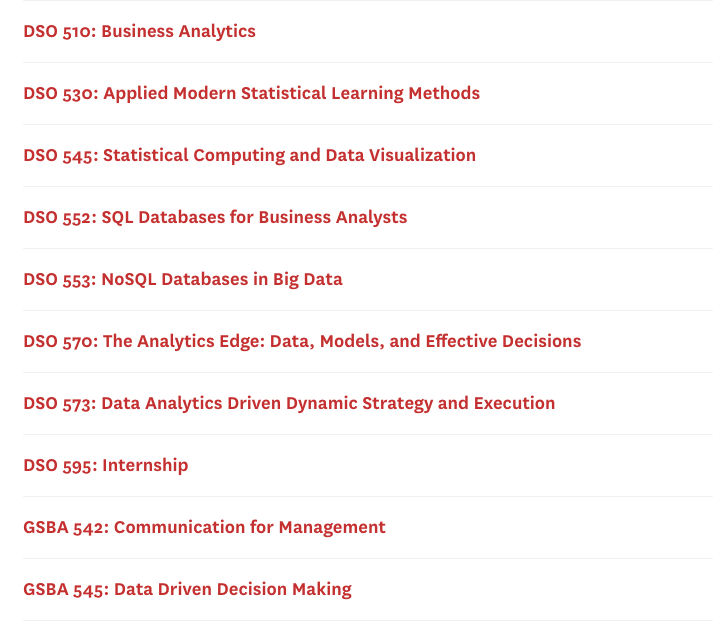Open DSO 553: NoSQL Databases in Big Data
Viewport: 713px width, 624px height.
(183, 279)
